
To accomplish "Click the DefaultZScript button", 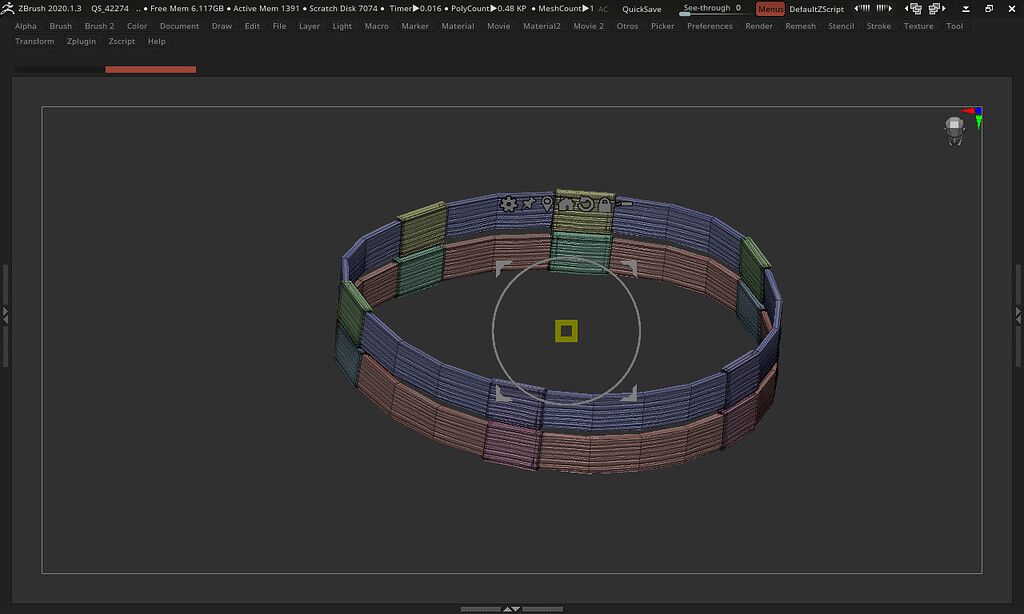I will [x=816, y=9].
